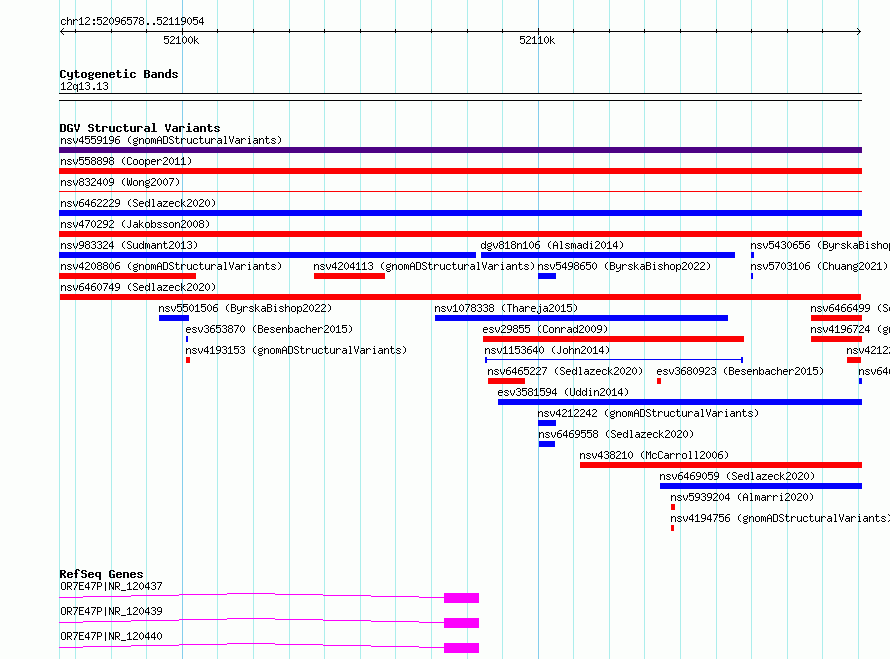Viewport: 890px width, 659px height.
Task: Open OR7E47P|NR_120440 gene label
Action: pyautogui.click(x=111, y=636)
